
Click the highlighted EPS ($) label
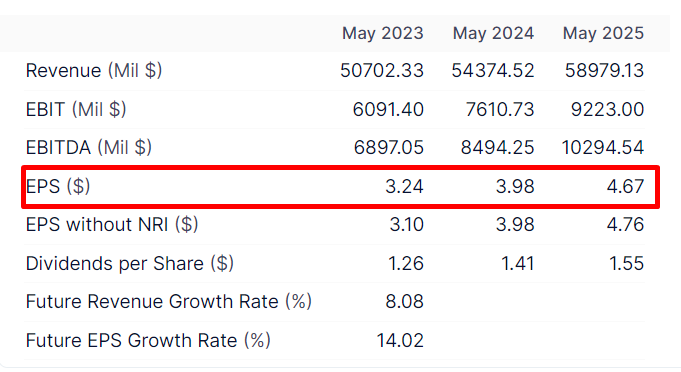tap(58, 186)
